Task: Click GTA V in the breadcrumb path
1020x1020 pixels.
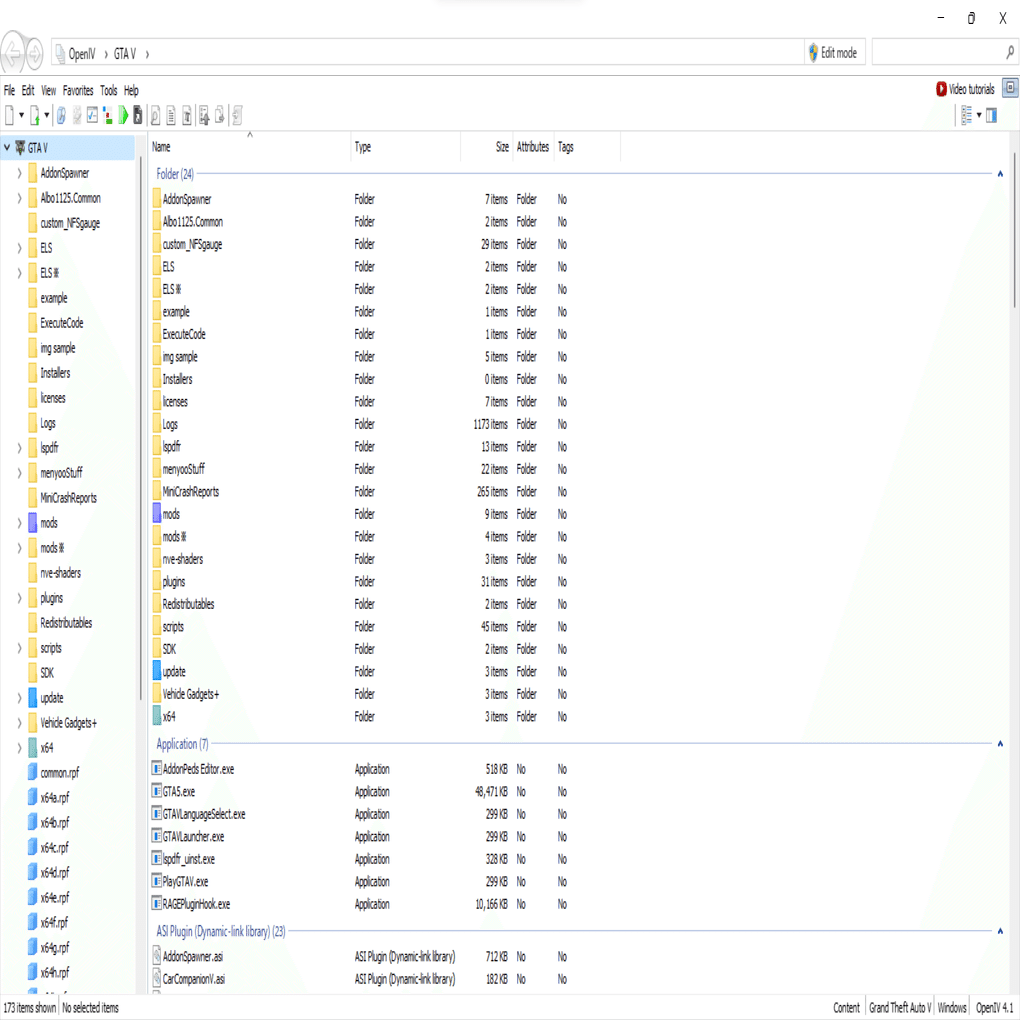Action: pyautogui.click(x=125, y=54)
